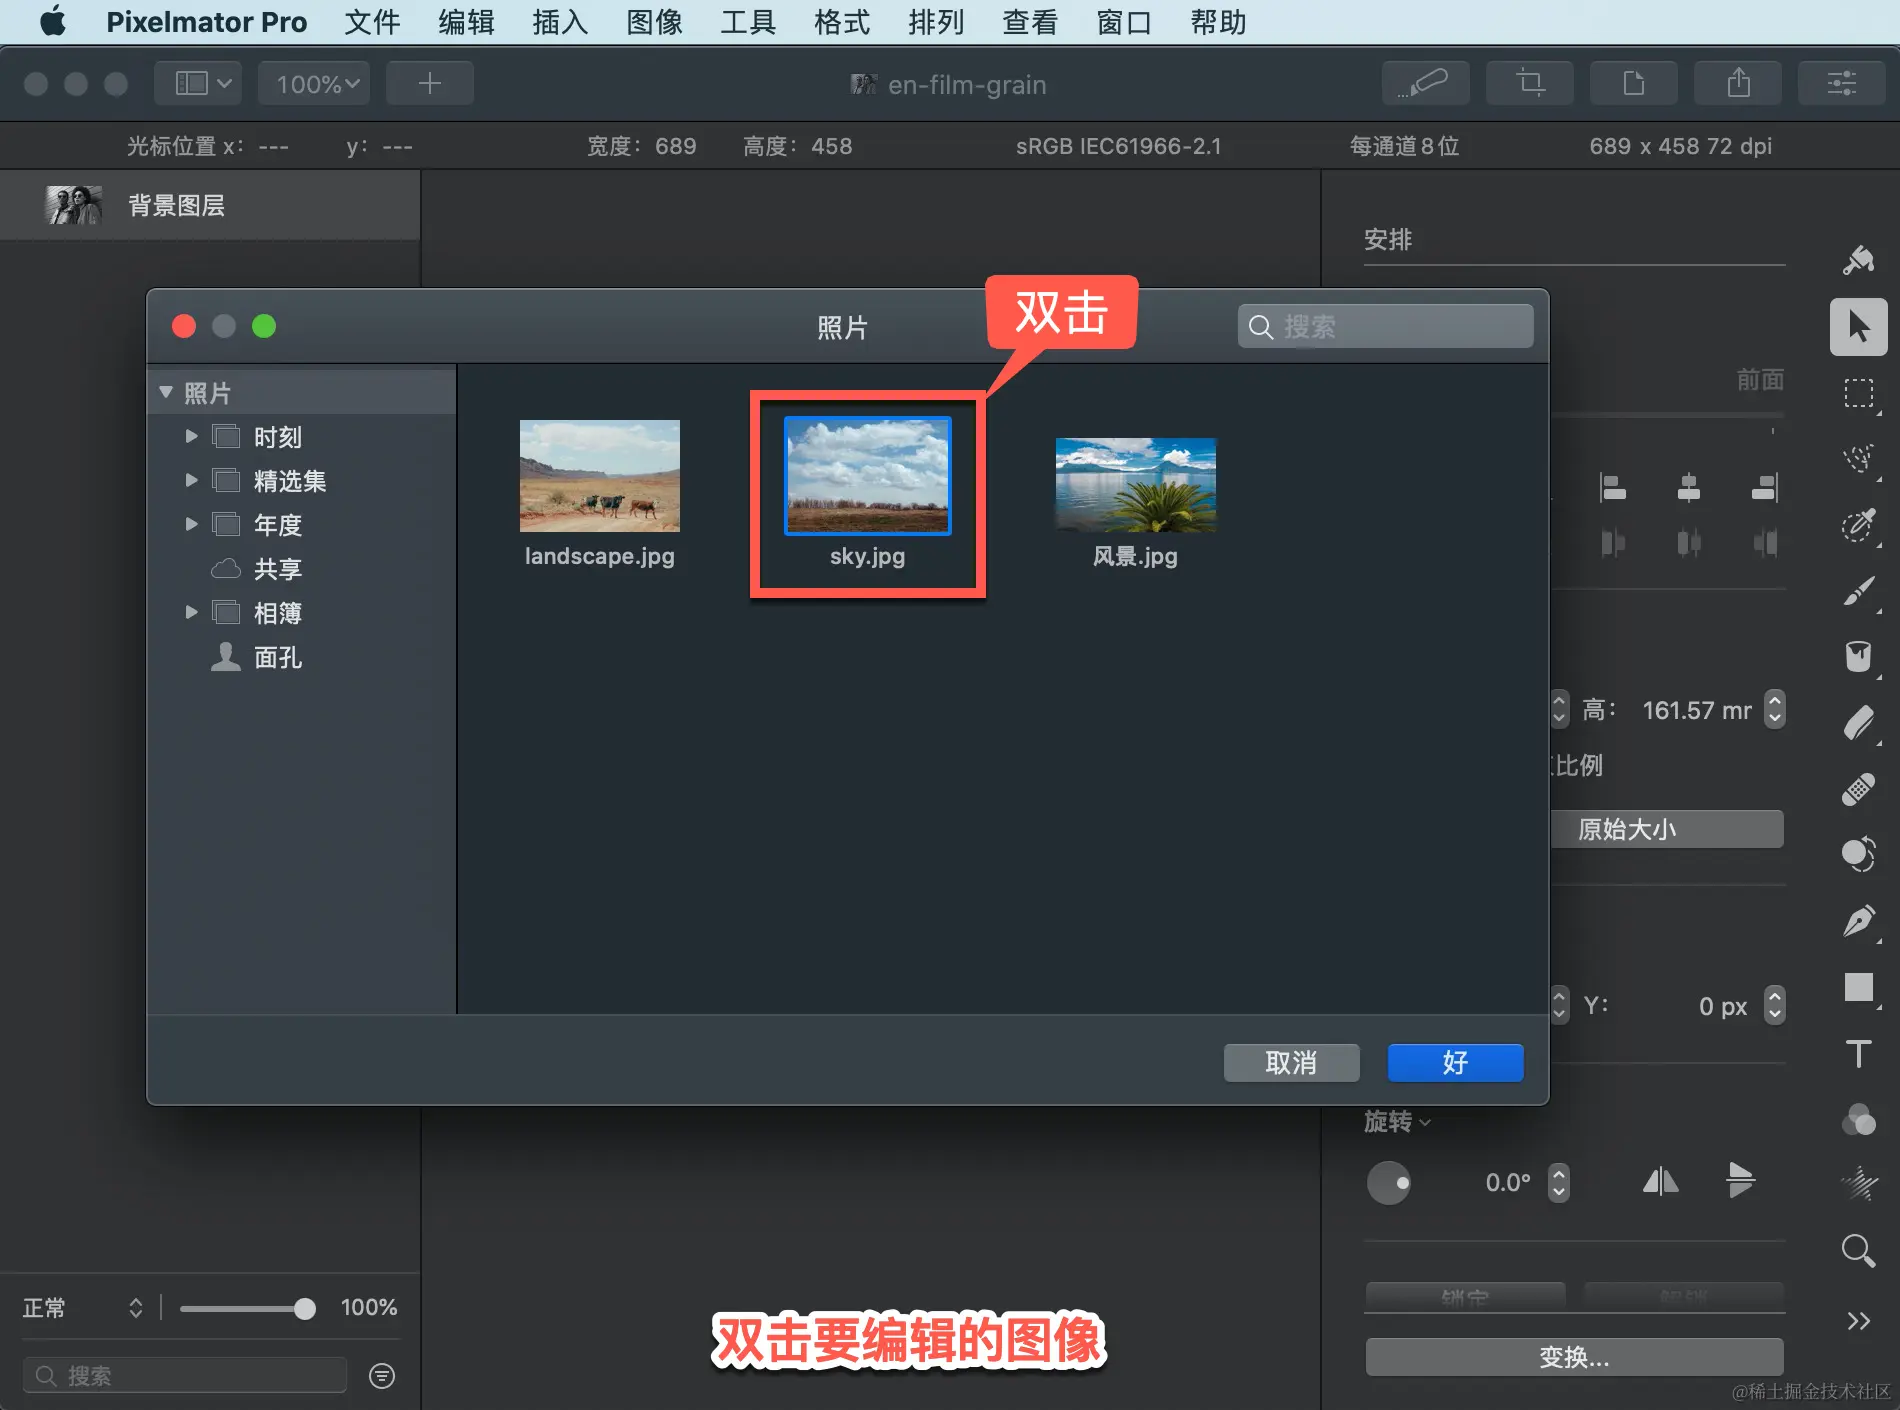Click the plus Add button in toolbar
1900x1410 pixels.
pyautogui.click(x=430, y=83)
